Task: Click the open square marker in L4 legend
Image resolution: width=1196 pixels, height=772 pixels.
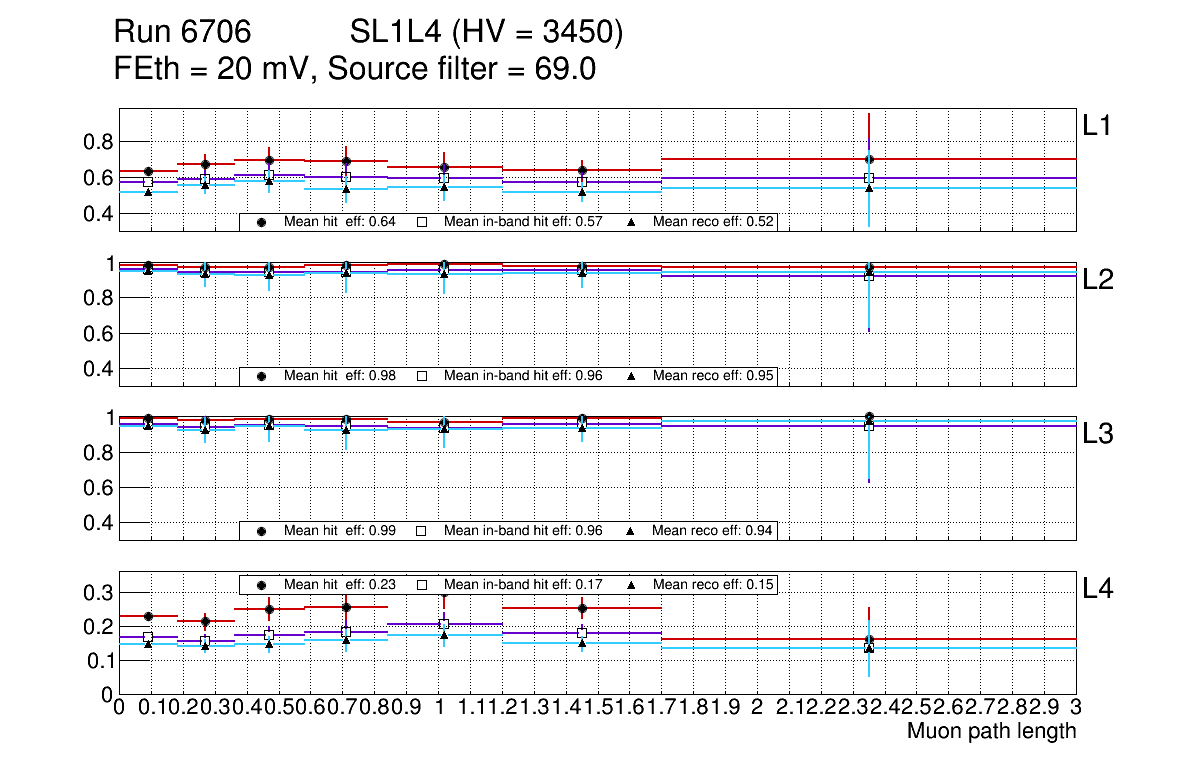Action: [x=422, y=584]
